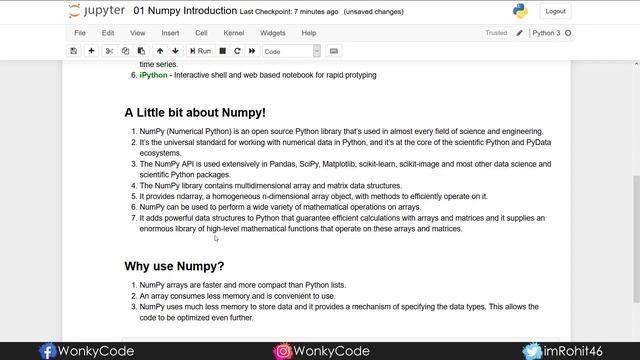Click the Trusted notebook button
Viewport: 640px width, 360px height.
click(x=496, y=33)
